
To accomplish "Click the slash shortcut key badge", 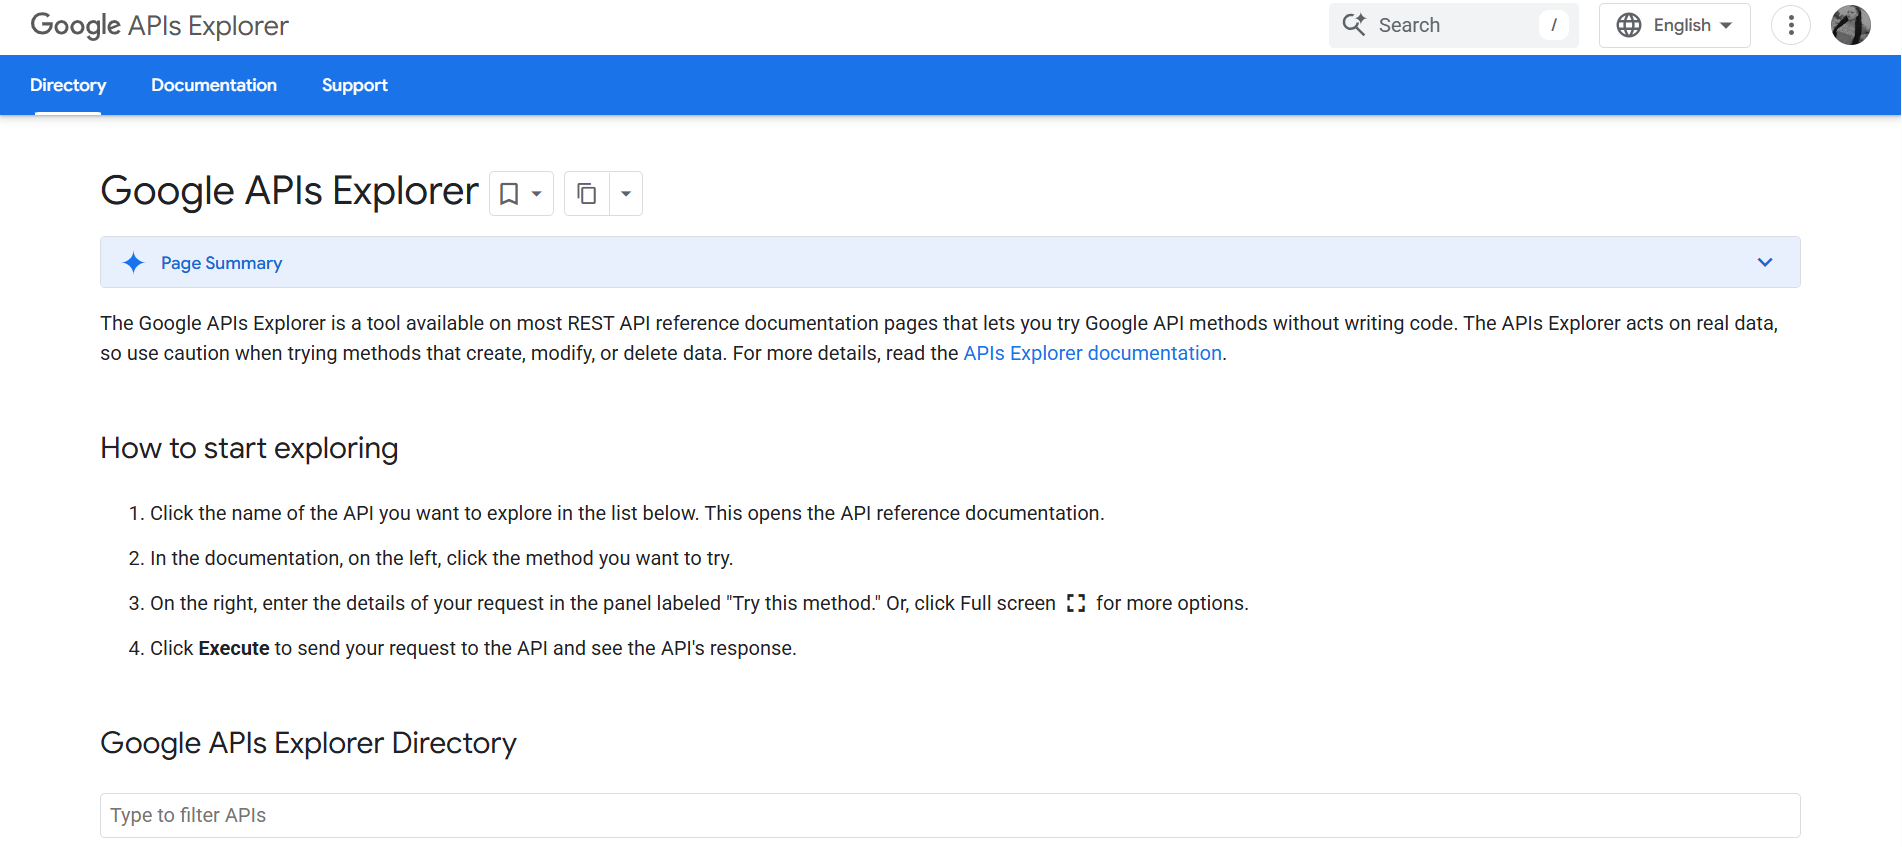I will (x=1553, y=25).
